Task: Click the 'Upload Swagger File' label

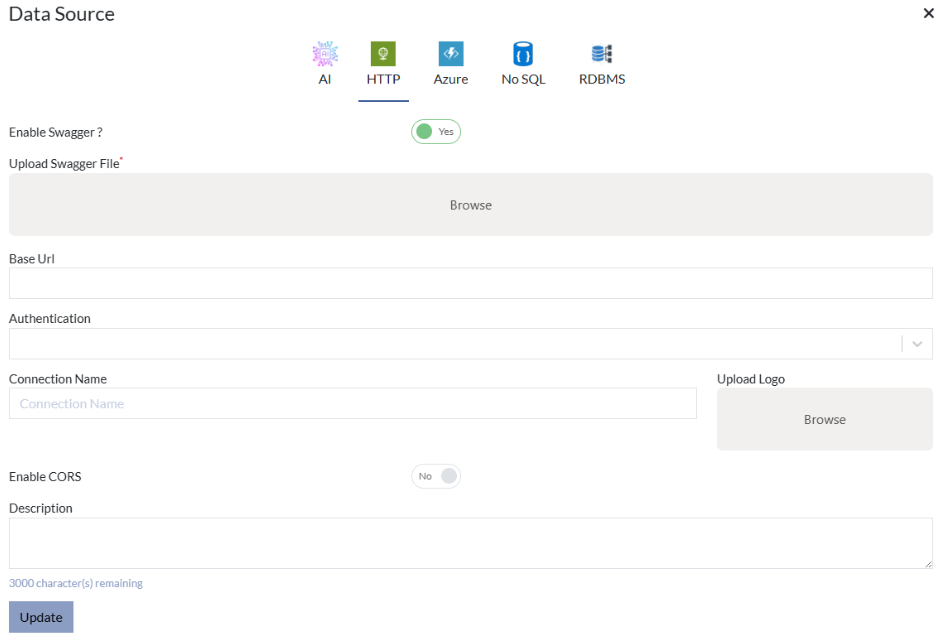Action: 64,163
